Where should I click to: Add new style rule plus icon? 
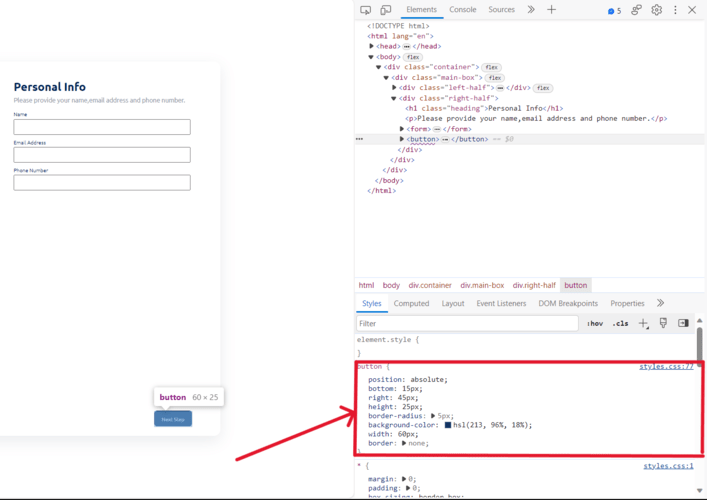pos(643,323)
